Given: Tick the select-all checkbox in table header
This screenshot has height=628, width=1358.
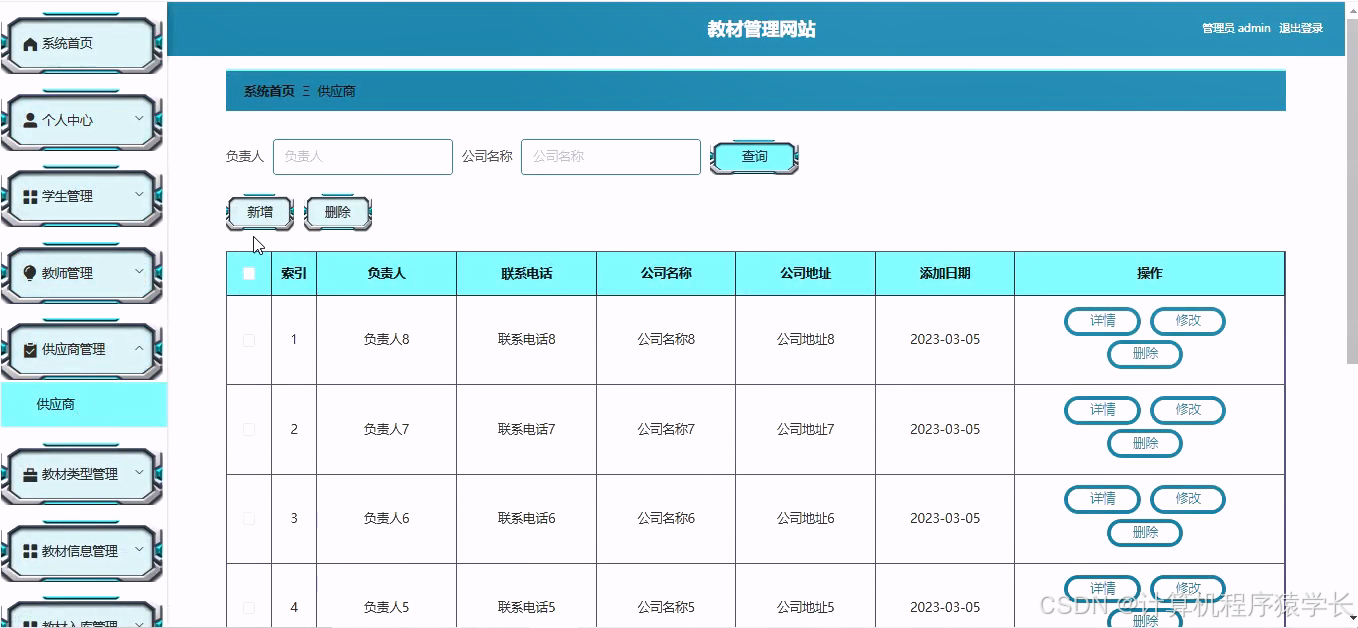Looking at the screenshot, I should tap(249, 273).
